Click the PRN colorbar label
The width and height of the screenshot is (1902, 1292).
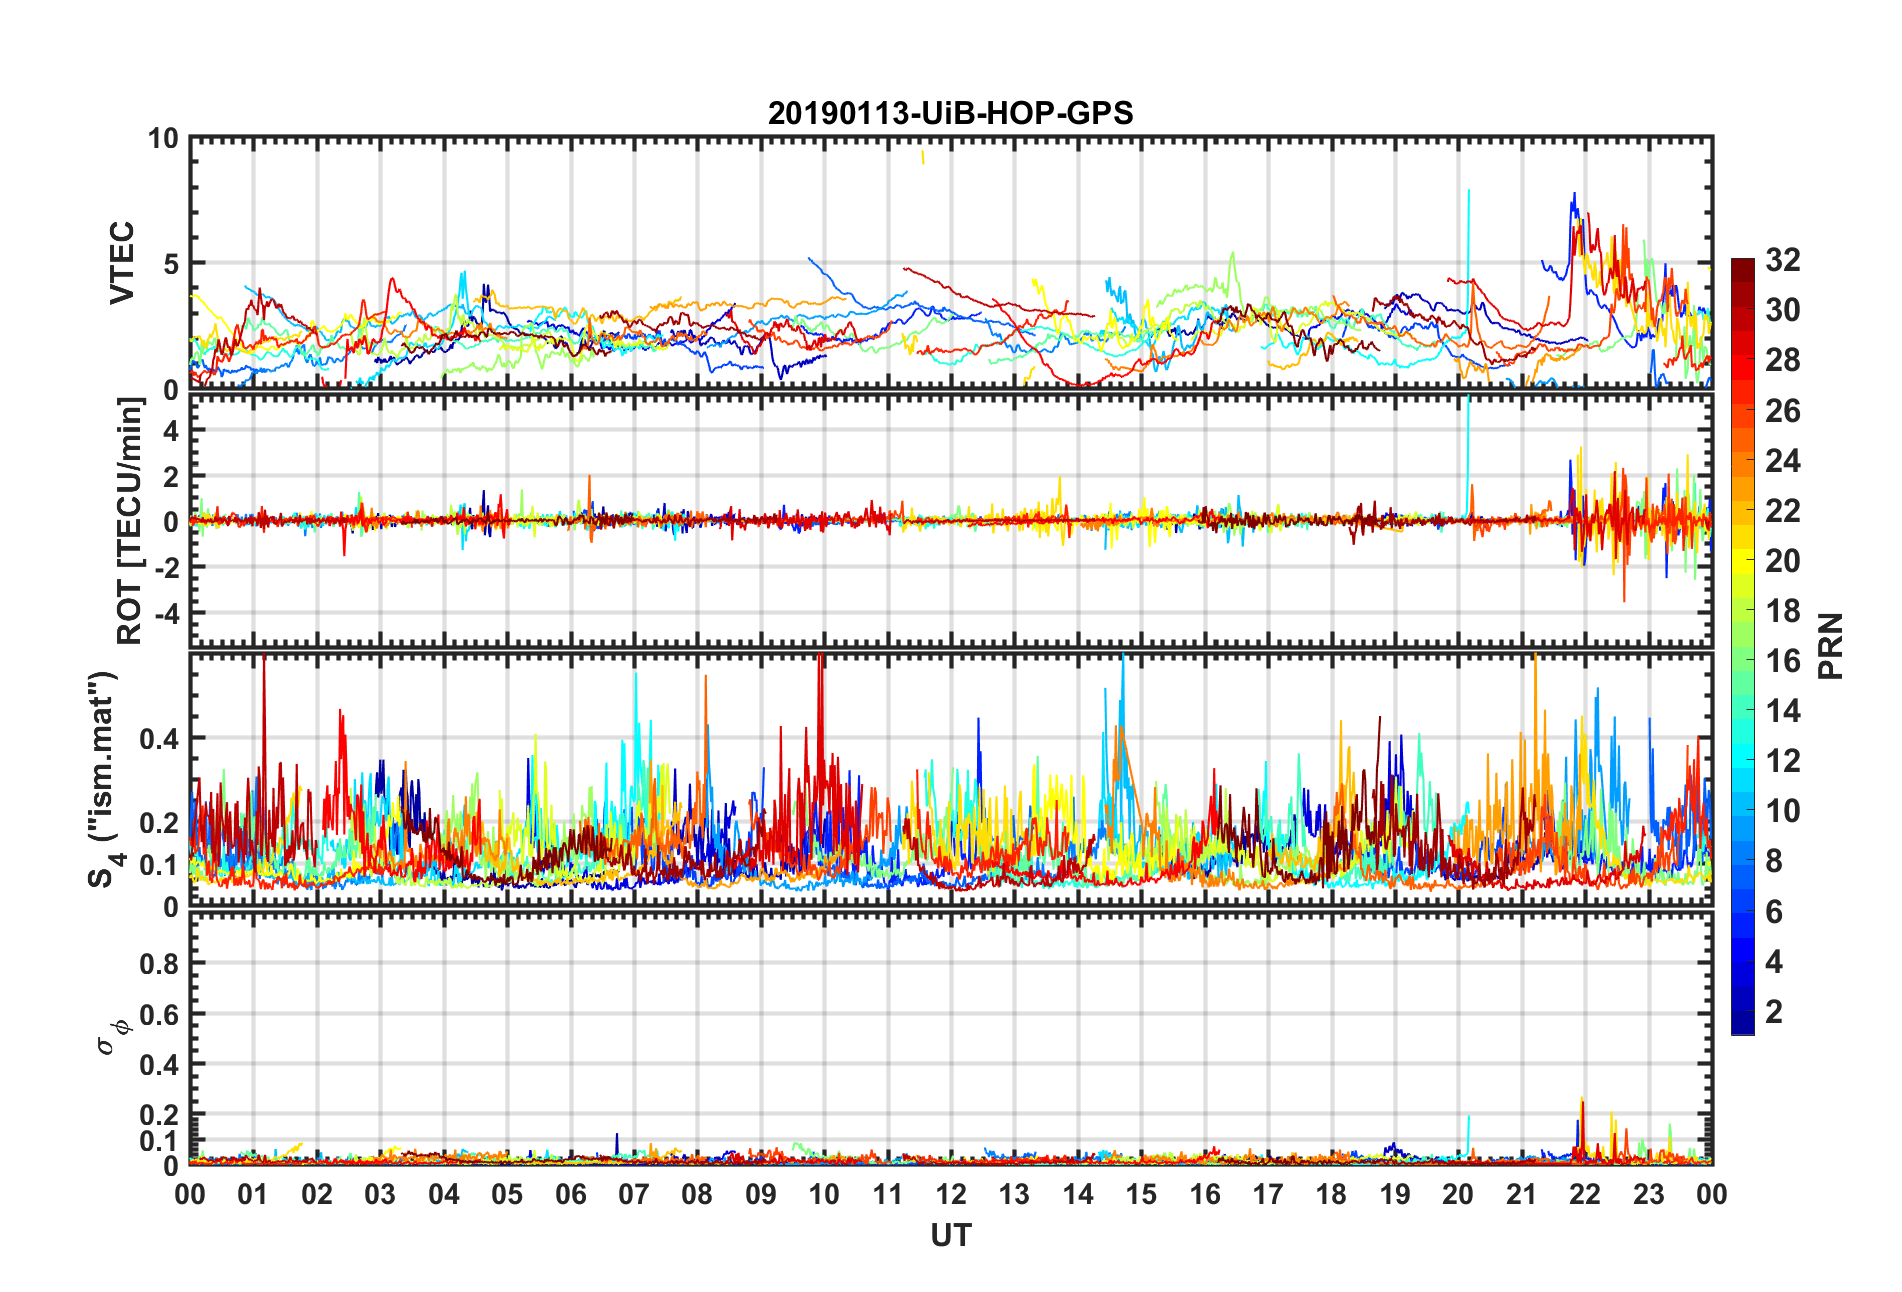pos(1830,646)
